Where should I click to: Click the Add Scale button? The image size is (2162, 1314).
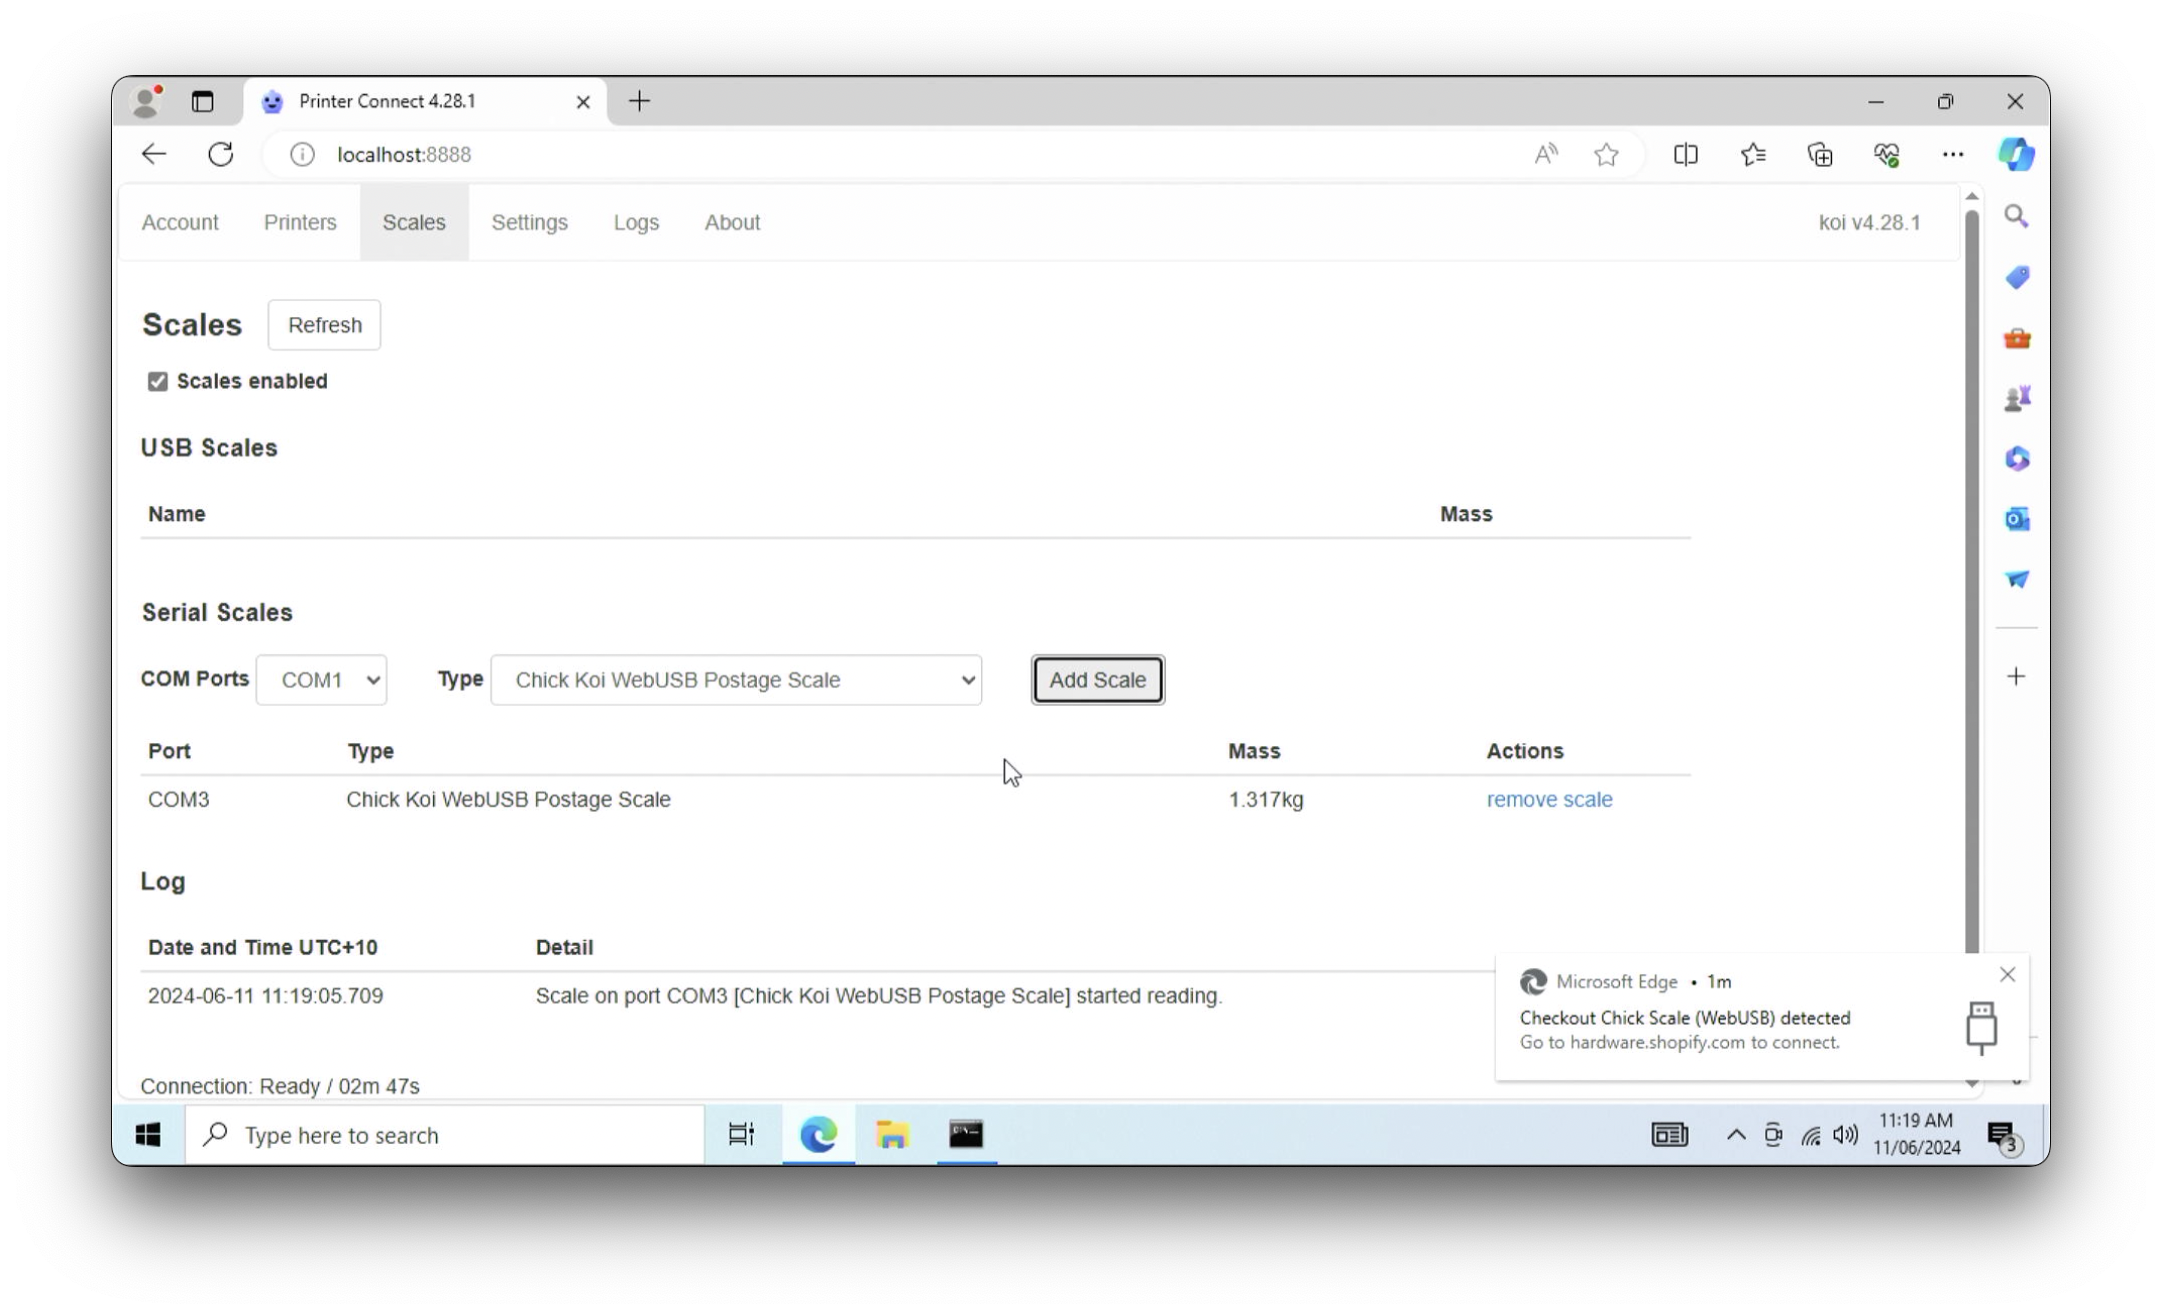(x=1097, y=680)
